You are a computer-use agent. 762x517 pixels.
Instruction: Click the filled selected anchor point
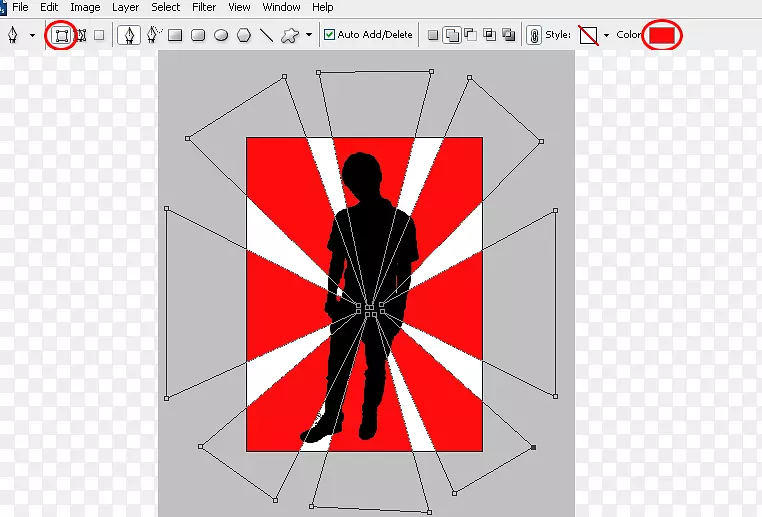533,447
